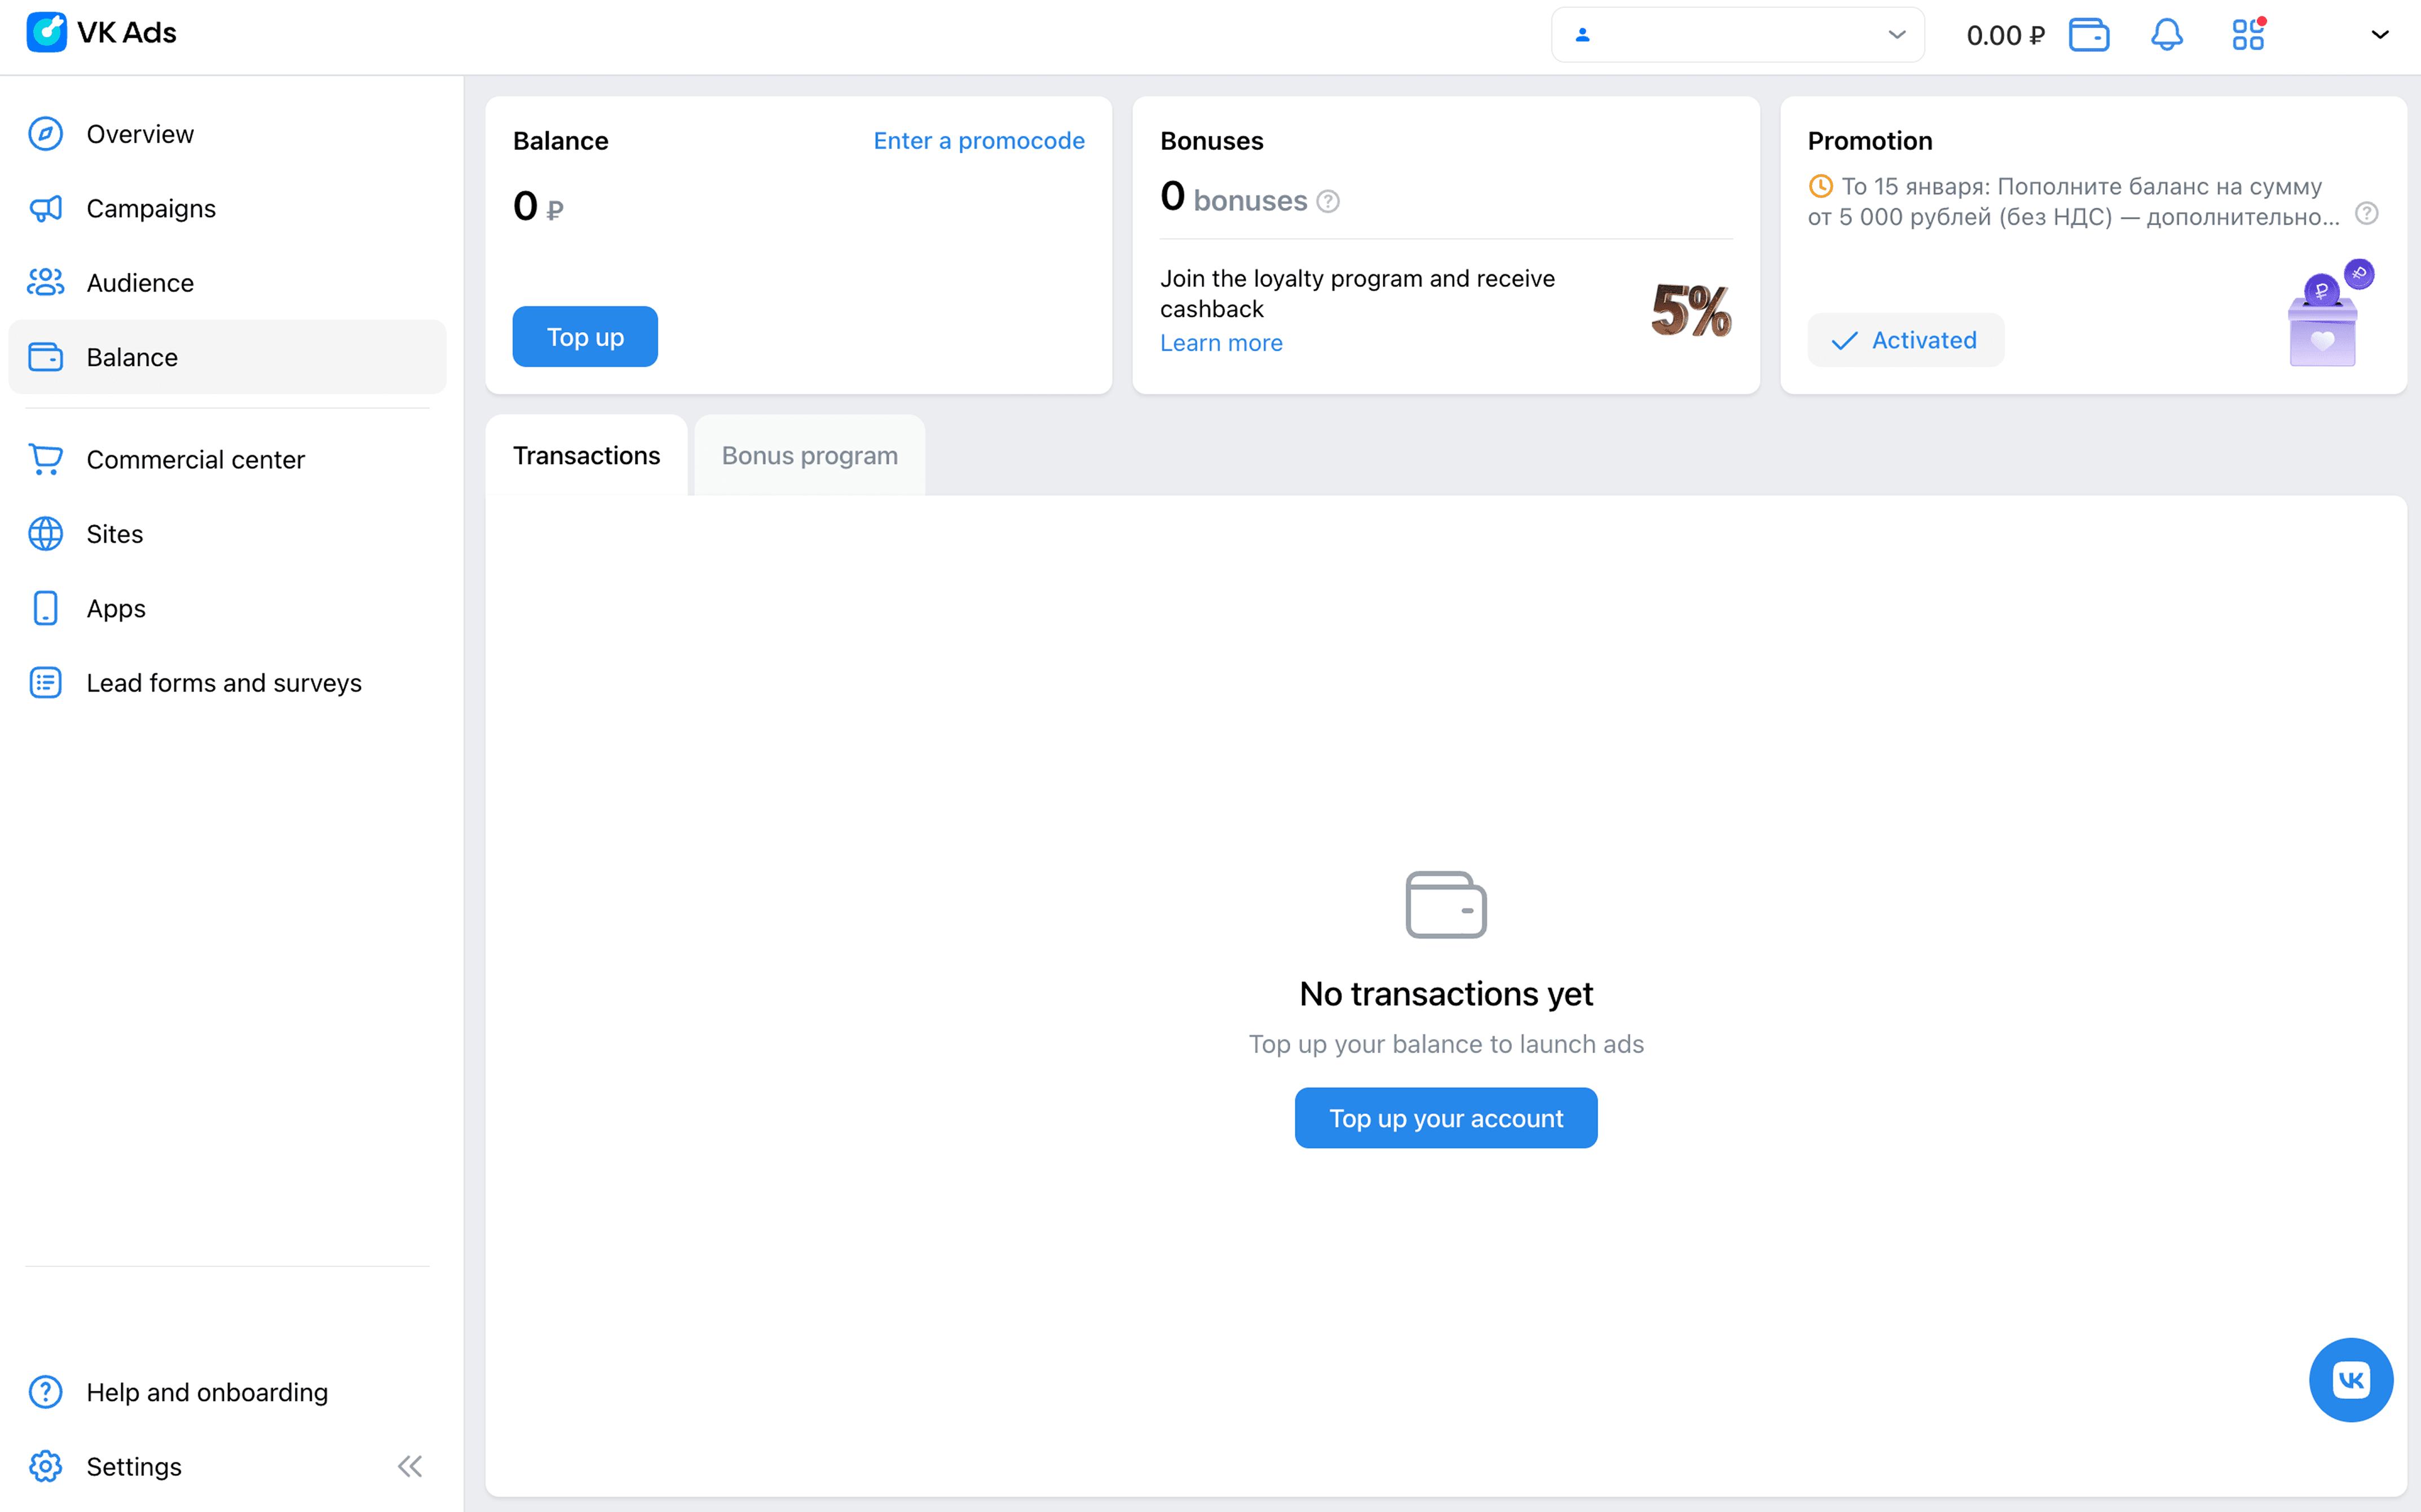Screen dimensions: 2421x1512
Task: Click Enter a promocode link
Action: click(978, 141)
